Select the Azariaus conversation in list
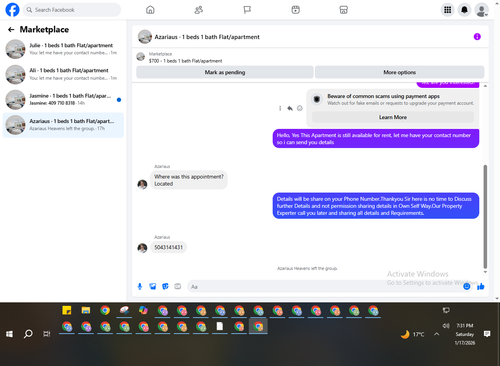 click(63, 125)
